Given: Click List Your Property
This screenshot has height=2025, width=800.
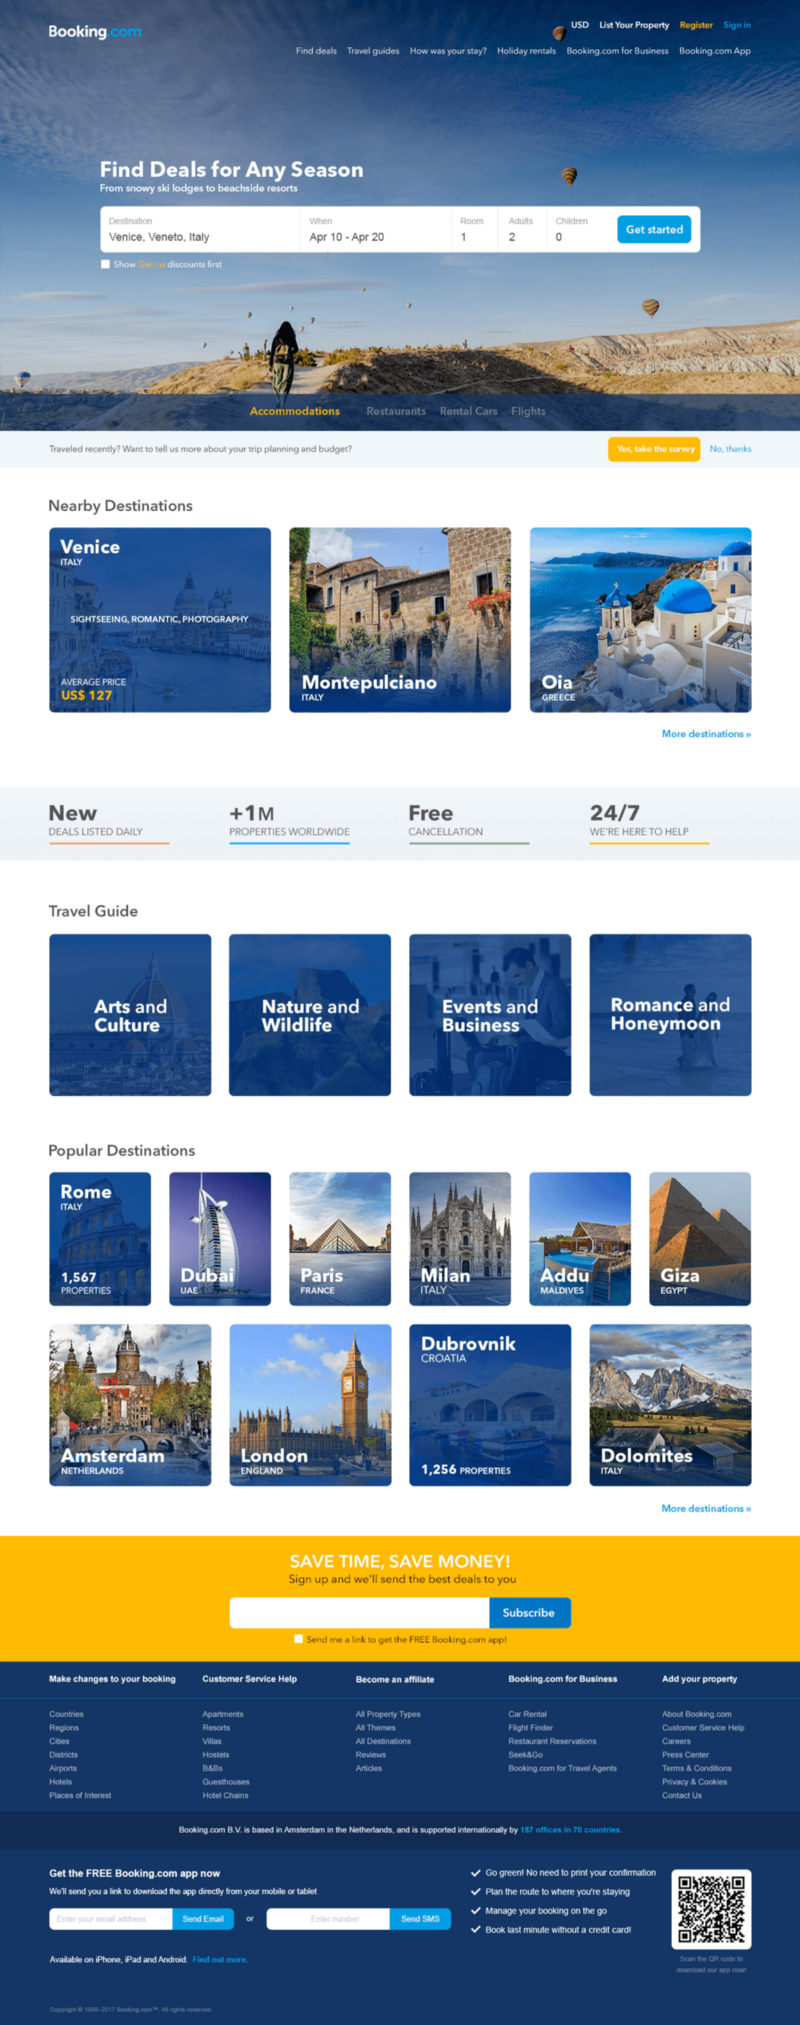Looking at the screenshot, I should point(634,25).
